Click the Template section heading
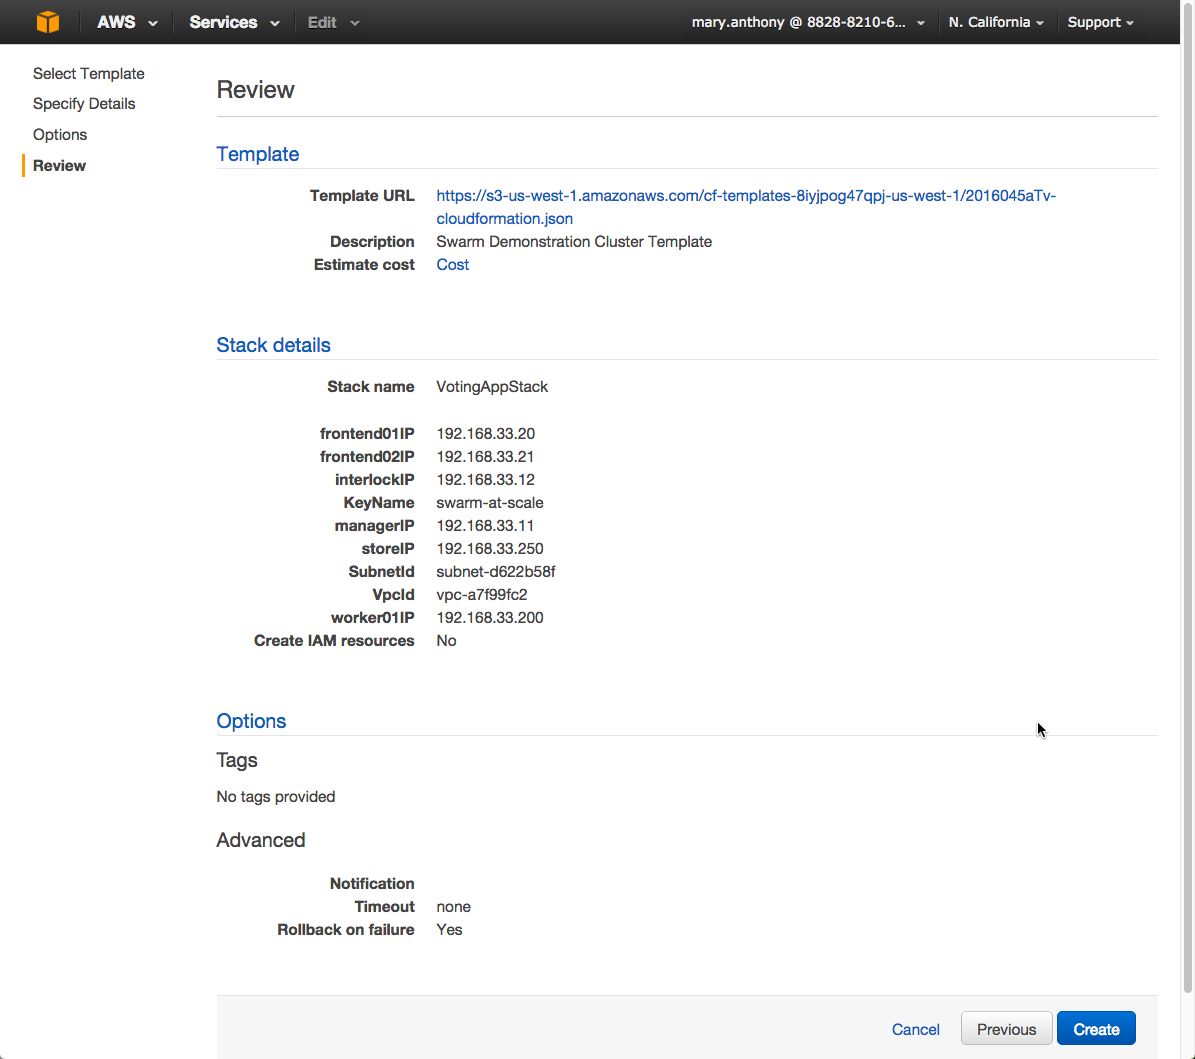This screenshot has width=1195, height=1059. pos(258,154)
